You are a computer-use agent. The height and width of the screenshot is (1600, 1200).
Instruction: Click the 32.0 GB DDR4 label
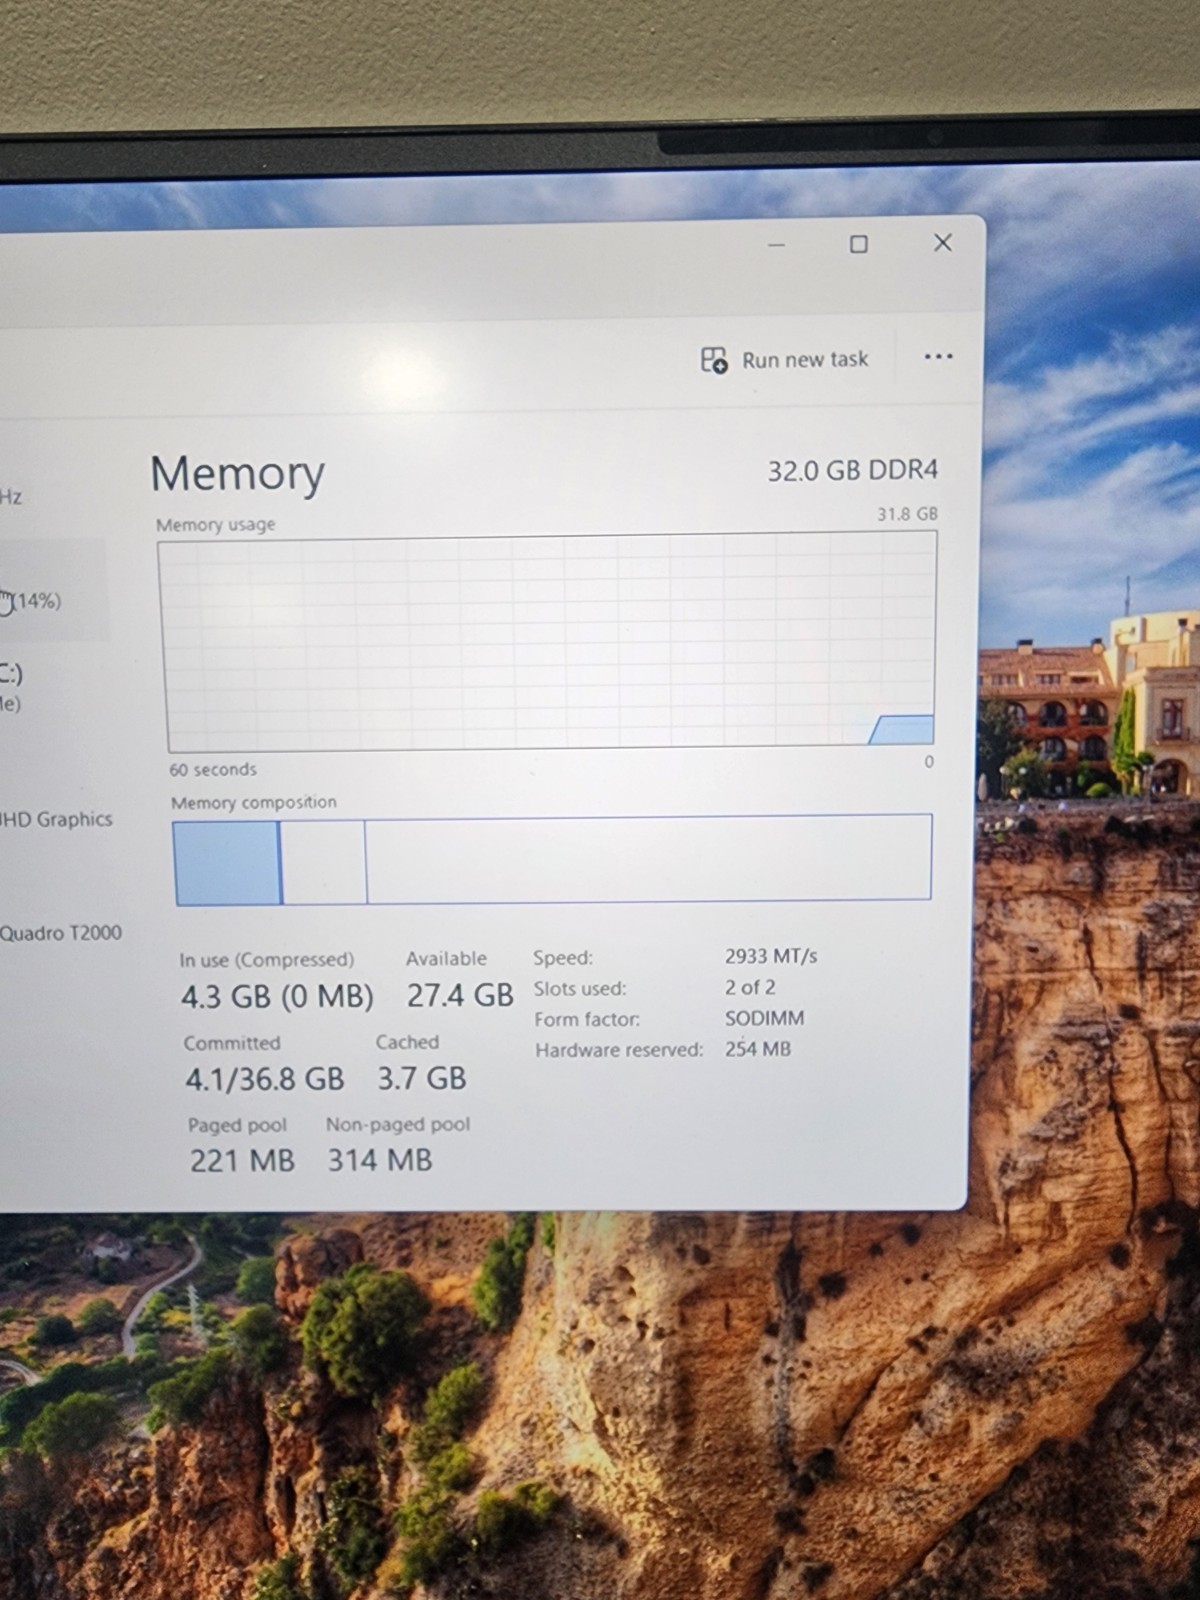[x=853, y=470]
